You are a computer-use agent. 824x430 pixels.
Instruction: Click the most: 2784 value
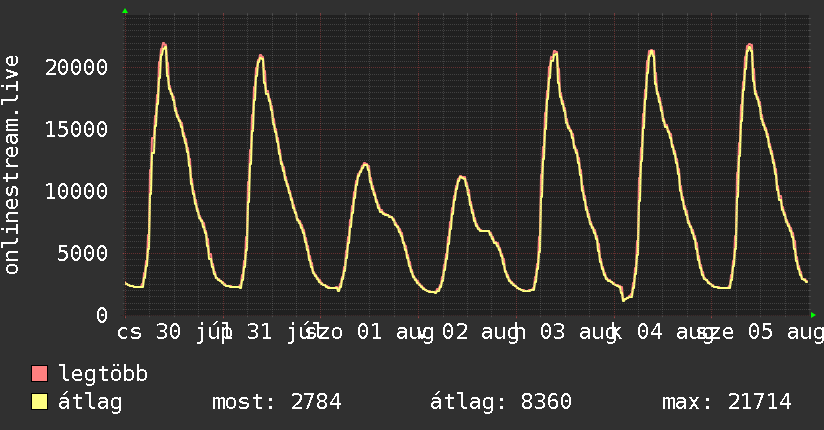click(x=277, y=402)
